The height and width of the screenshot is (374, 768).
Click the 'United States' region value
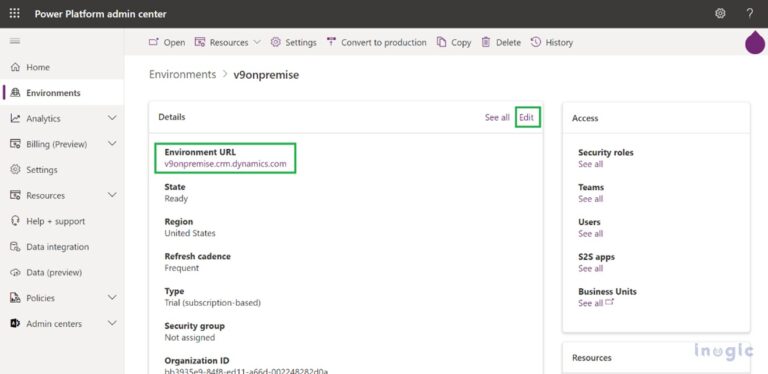coord(190,233)
